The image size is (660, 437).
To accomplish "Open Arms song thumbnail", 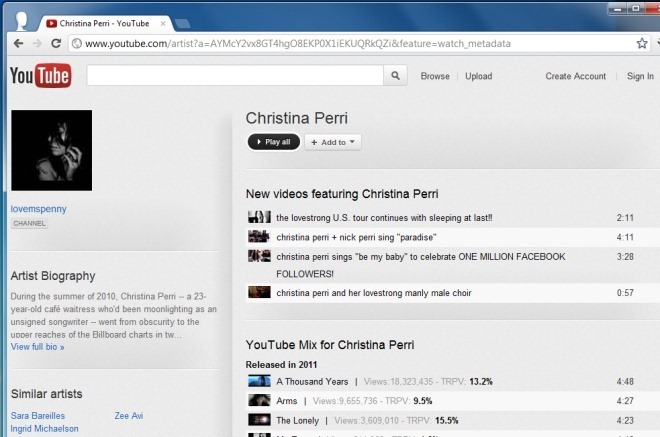I will 259,400.
